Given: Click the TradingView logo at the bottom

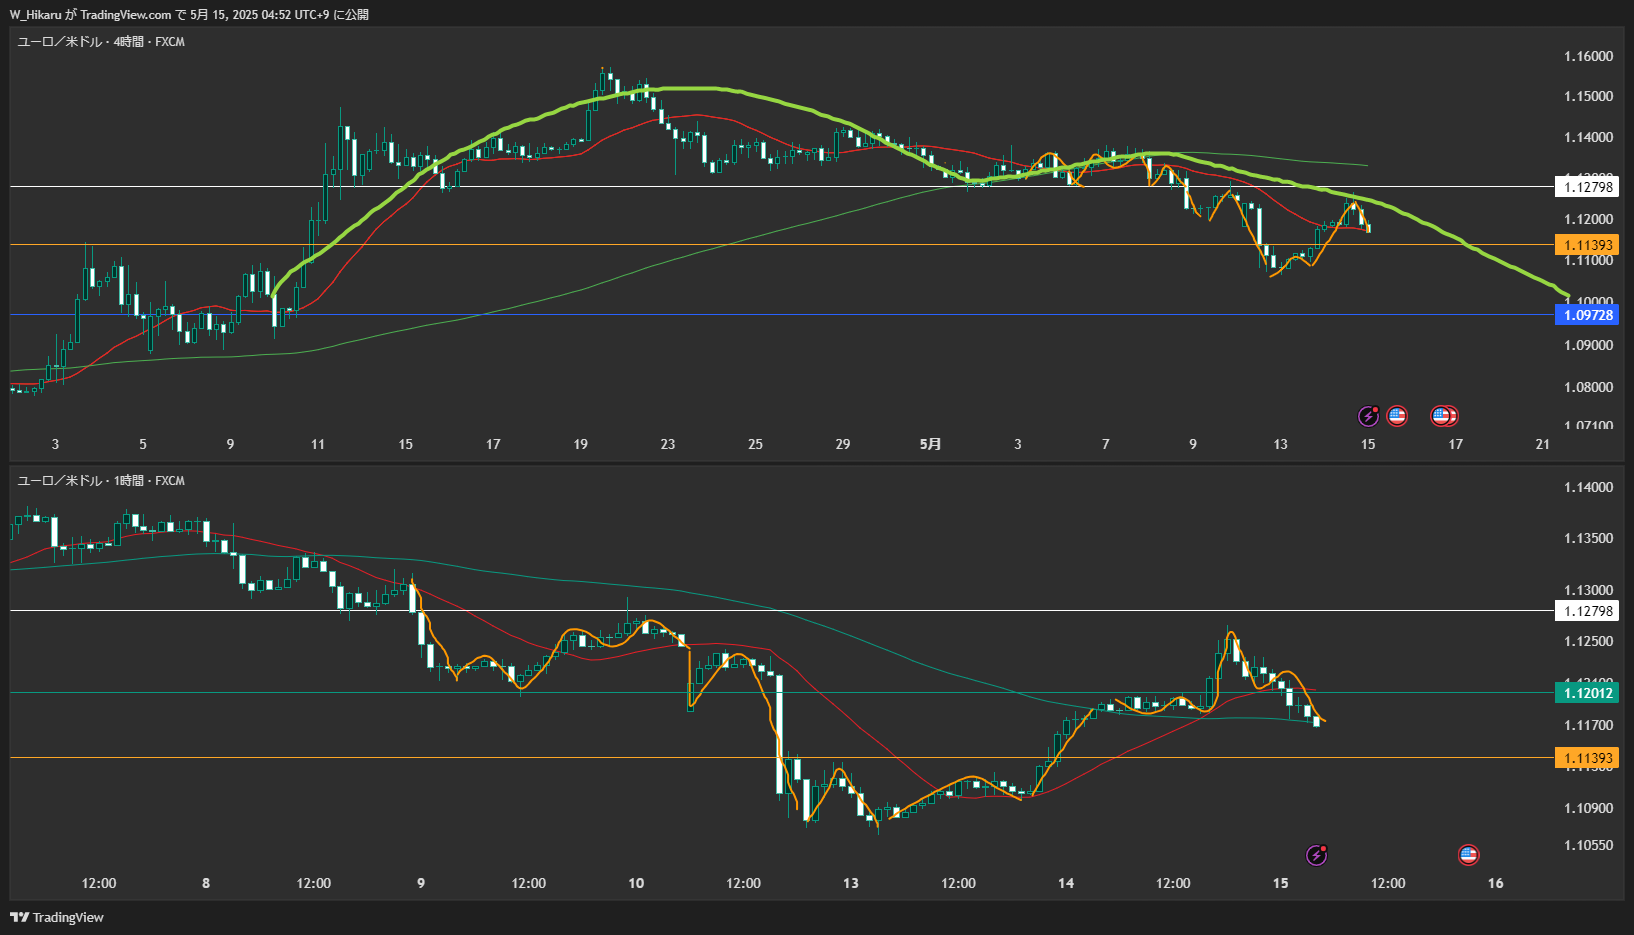Looking at the screenshot, I should coord(57,917).
